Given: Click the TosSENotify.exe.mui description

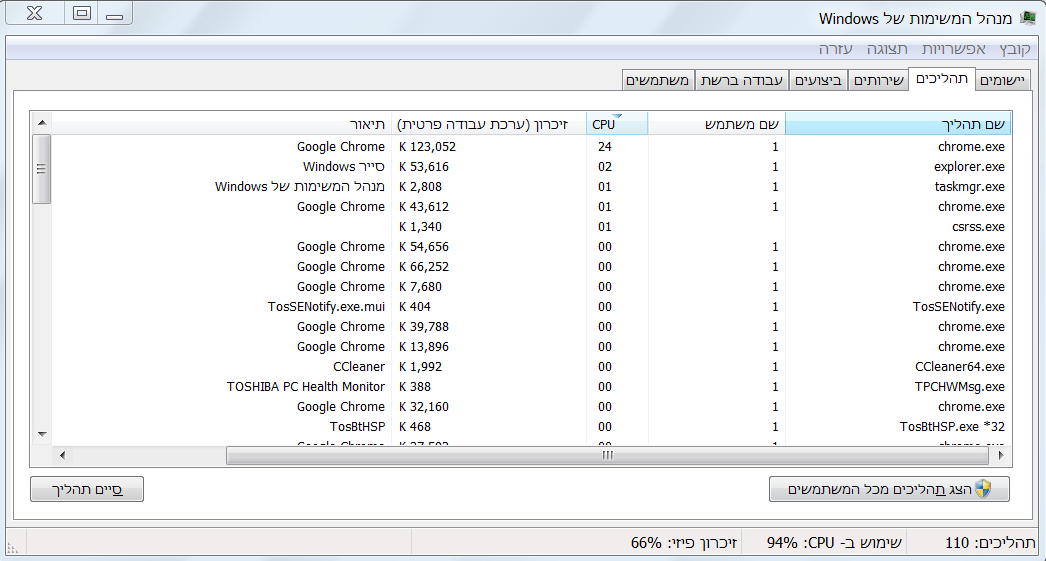Looking at the screenshot, I should tap(326, 307).
